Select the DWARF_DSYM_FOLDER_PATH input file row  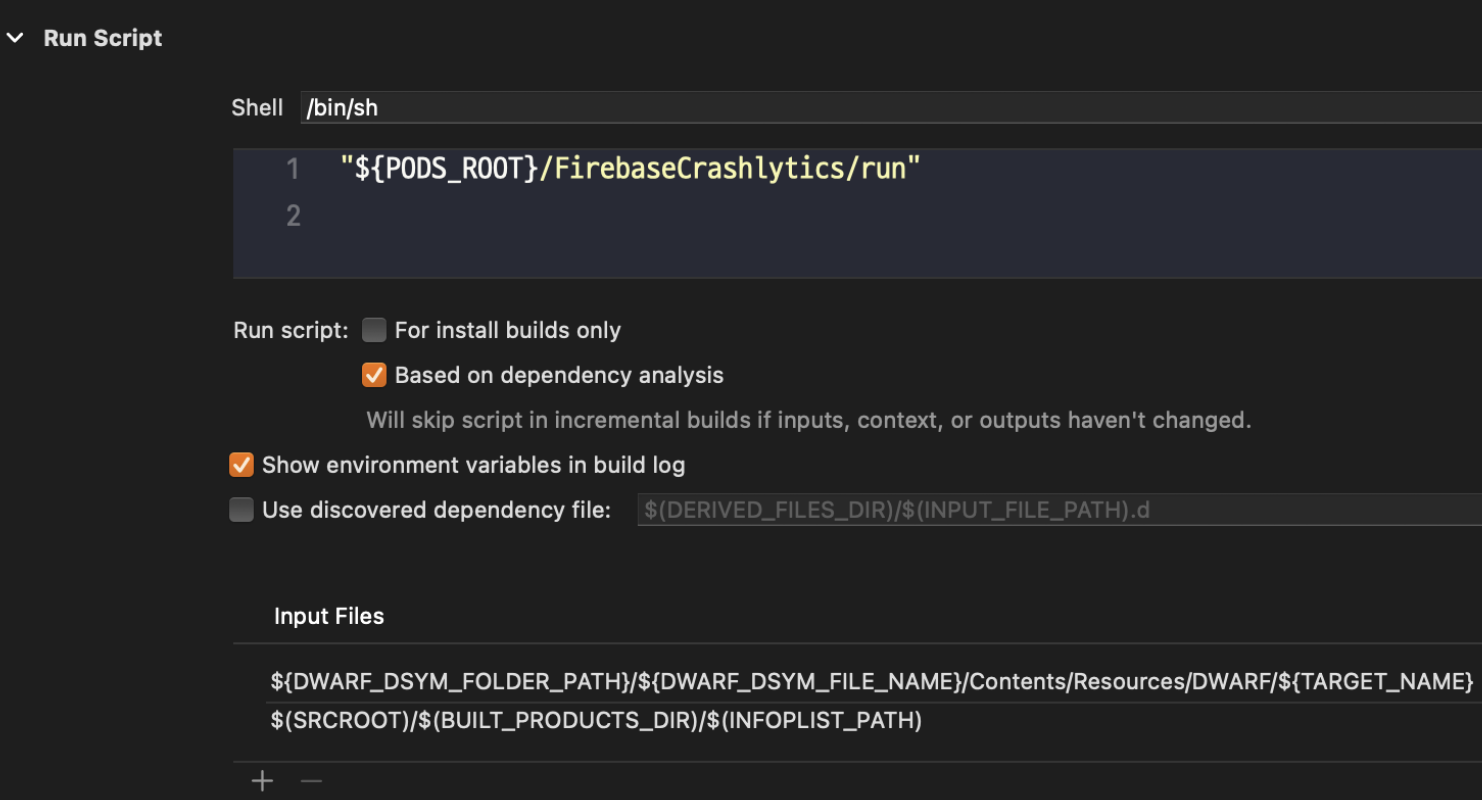coord(872,682)
